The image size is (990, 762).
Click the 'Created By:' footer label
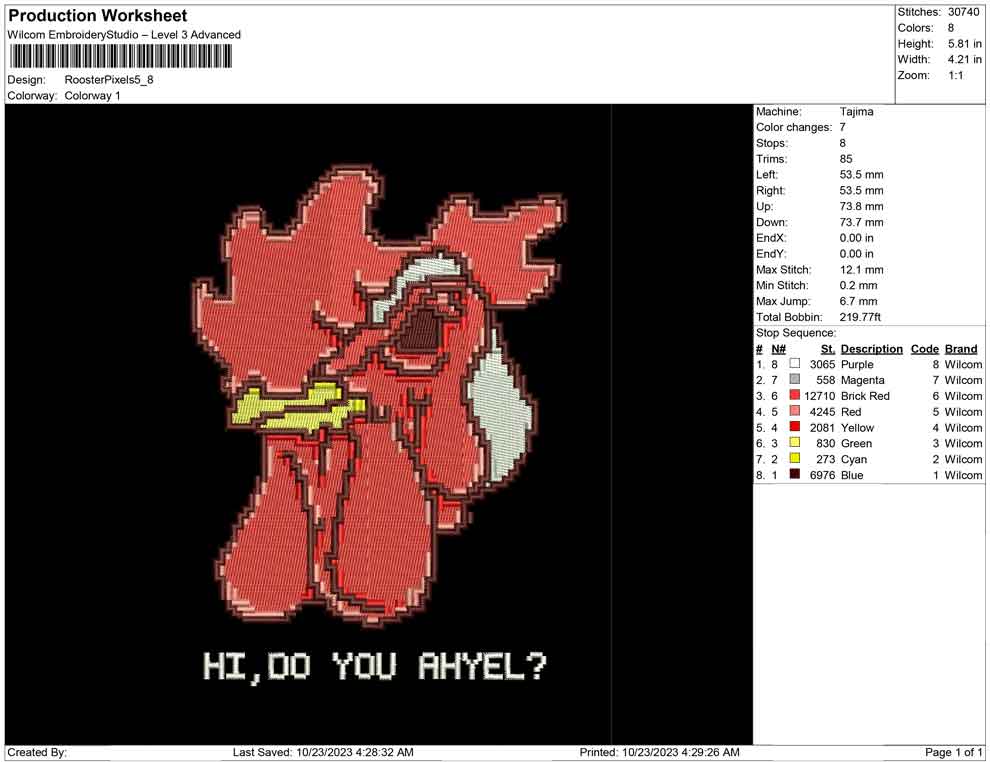(37, 752)
